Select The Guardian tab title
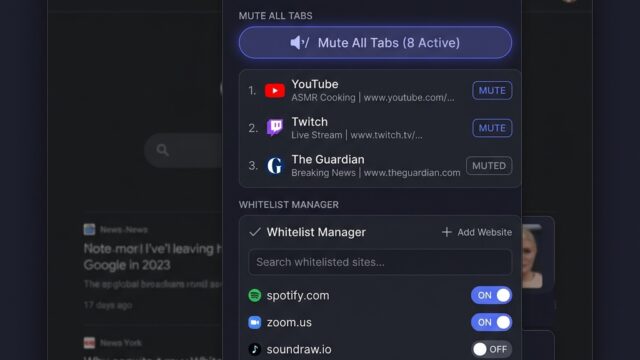 (x=328, y=159)
